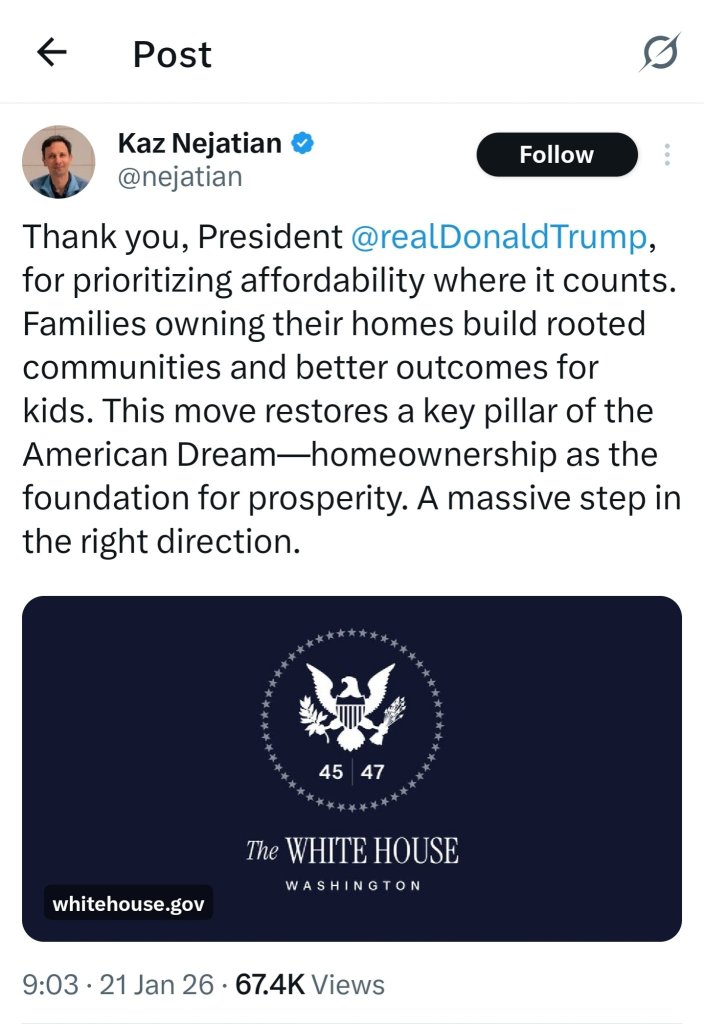Tap The WHITE HOUSE title in card
Screen dimensions: 704x1024
tap(352, 850)
